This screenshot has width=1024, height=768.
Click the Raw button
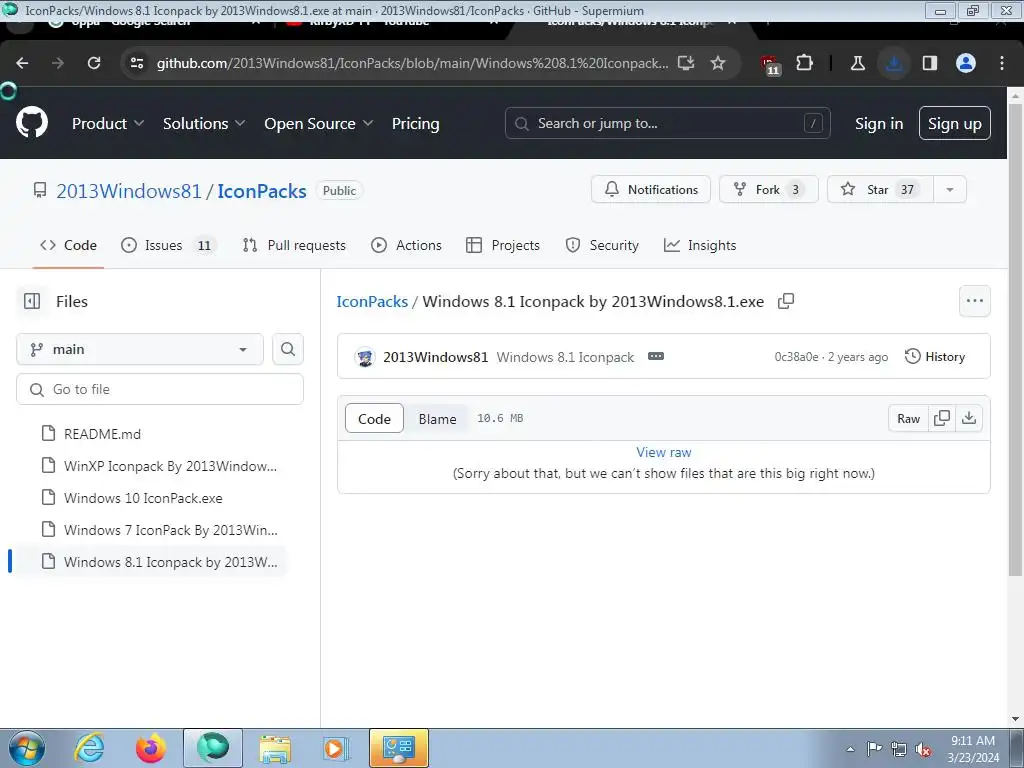pos(908,418)
